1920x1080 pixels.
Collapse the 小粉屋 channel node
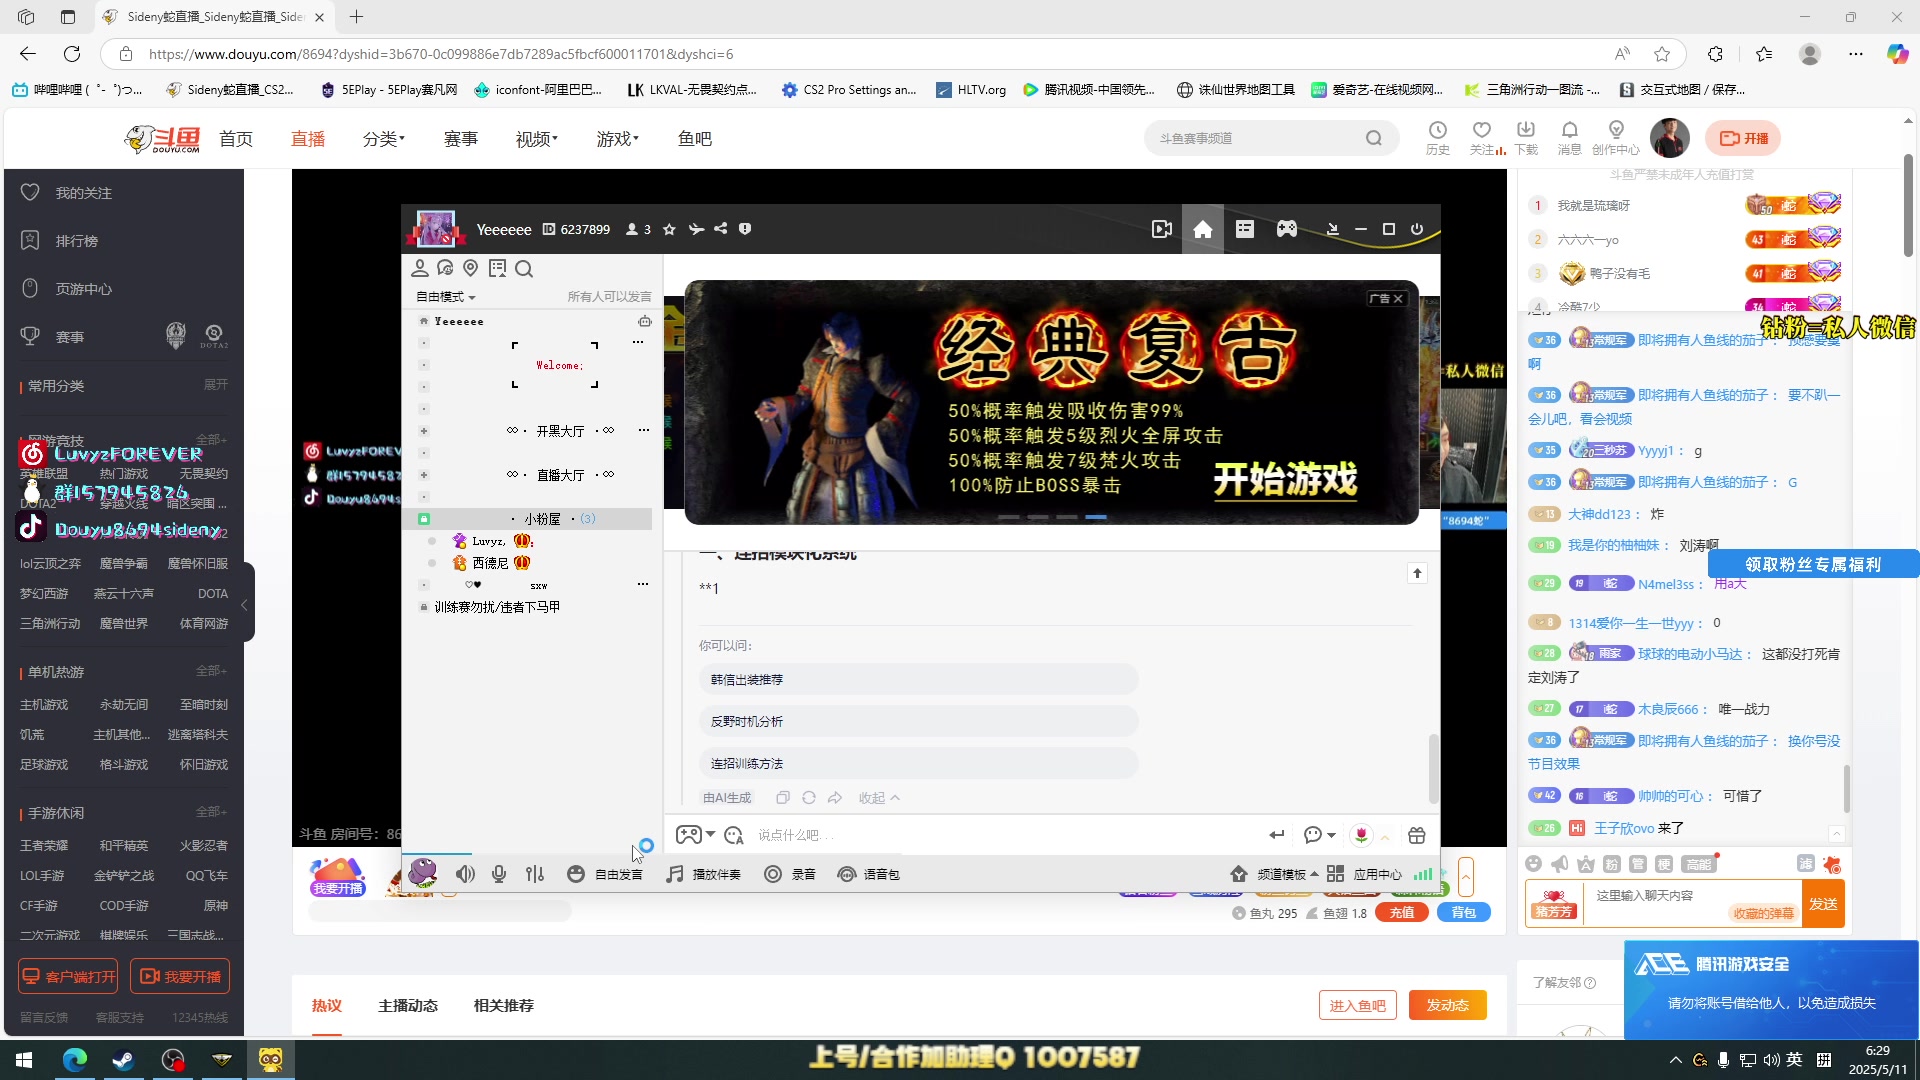[x=424, y=519]
